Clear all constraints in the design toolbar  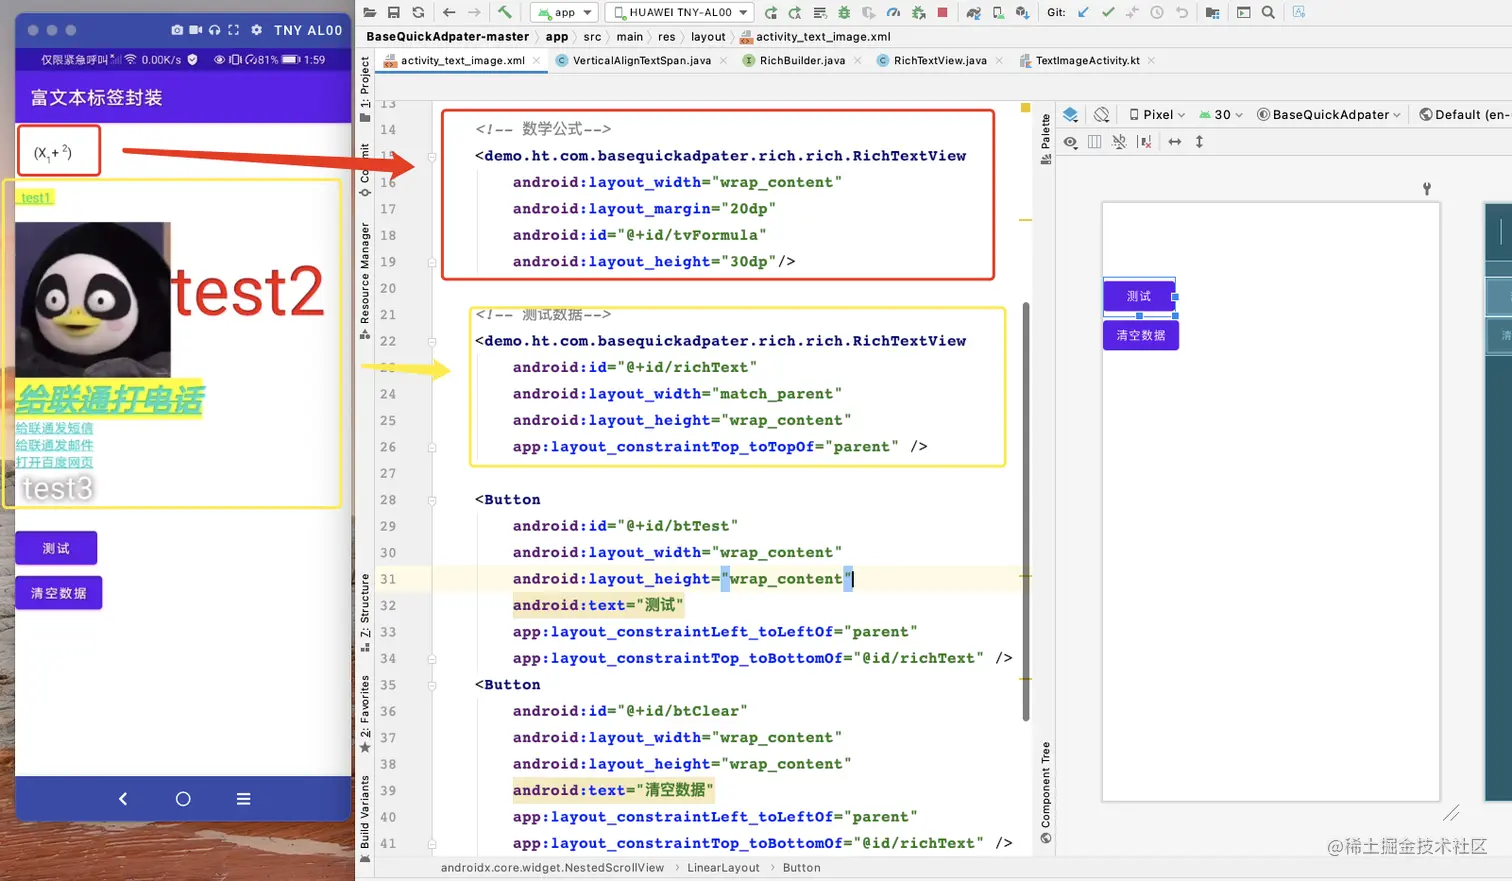point(1145,141)
